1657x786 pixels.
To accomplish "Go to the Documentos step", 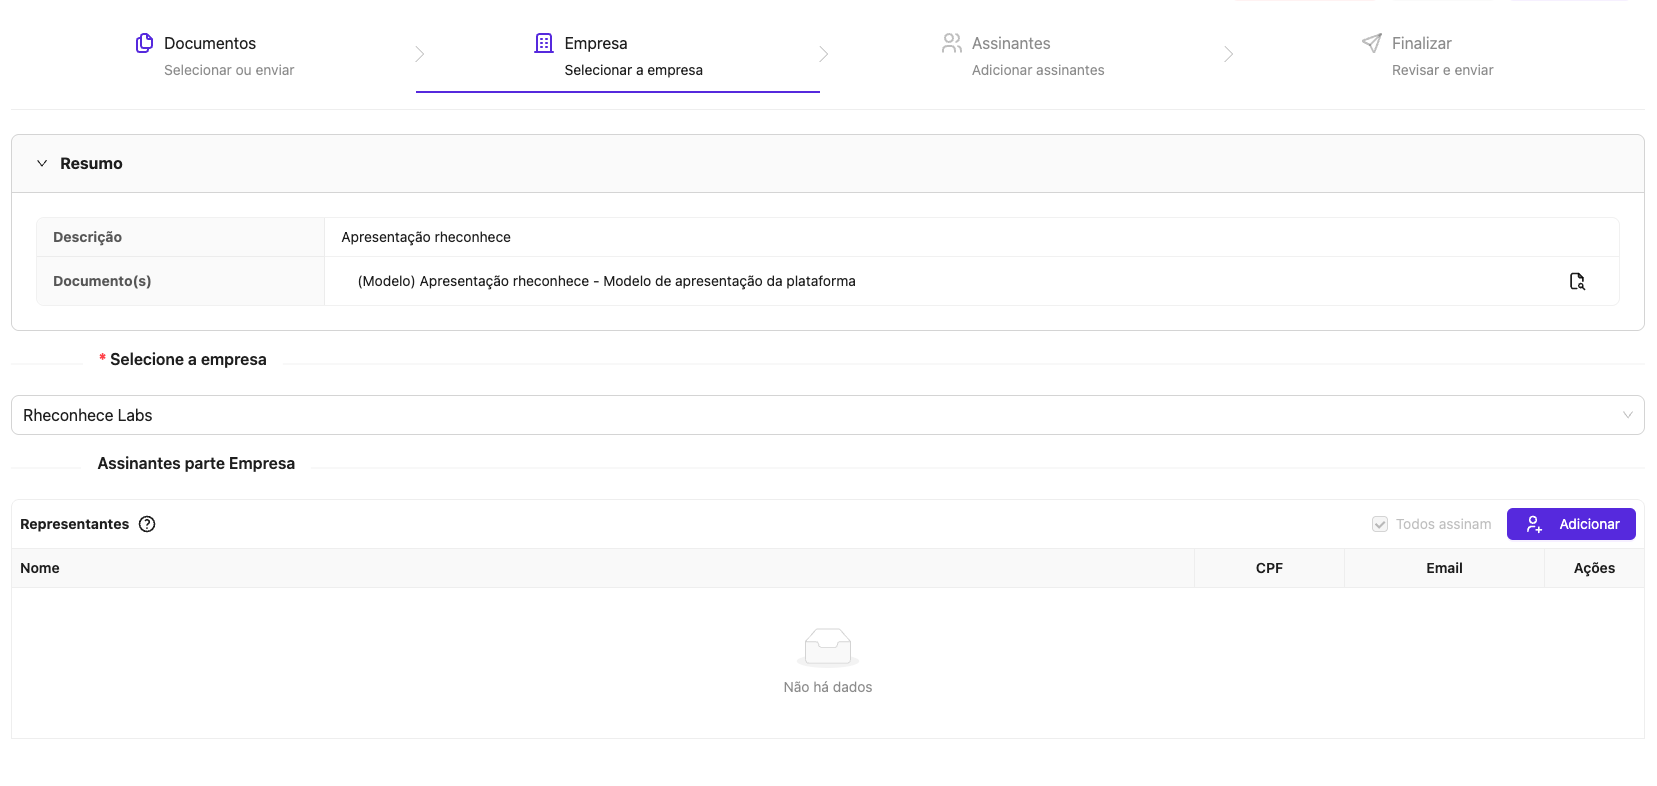I will tap(210, 44).
